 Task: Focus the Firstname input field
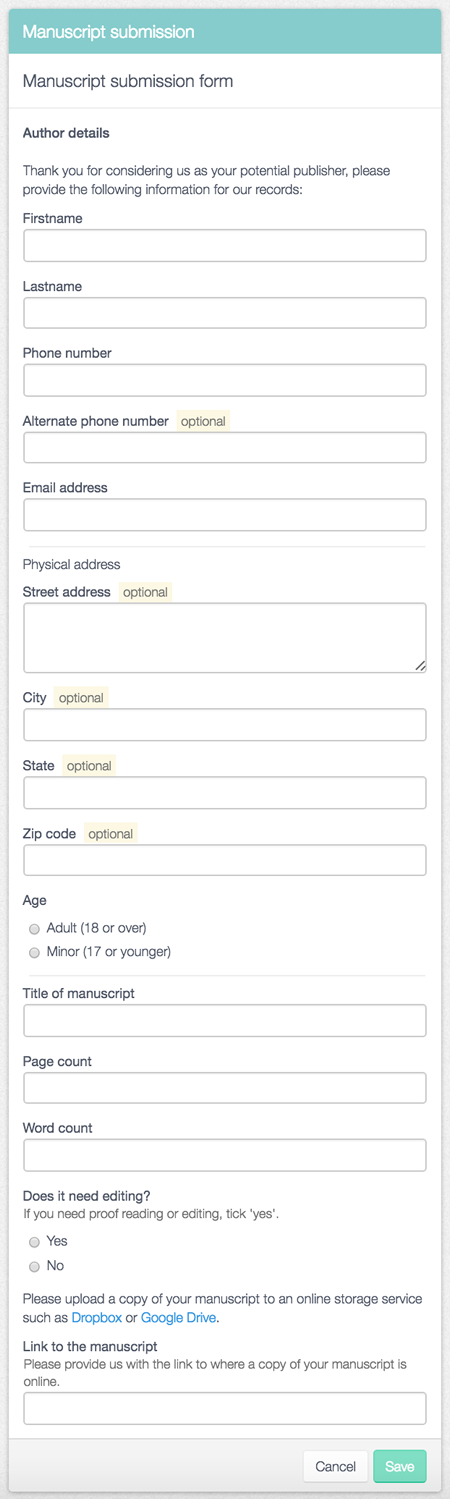coord(225,245)
